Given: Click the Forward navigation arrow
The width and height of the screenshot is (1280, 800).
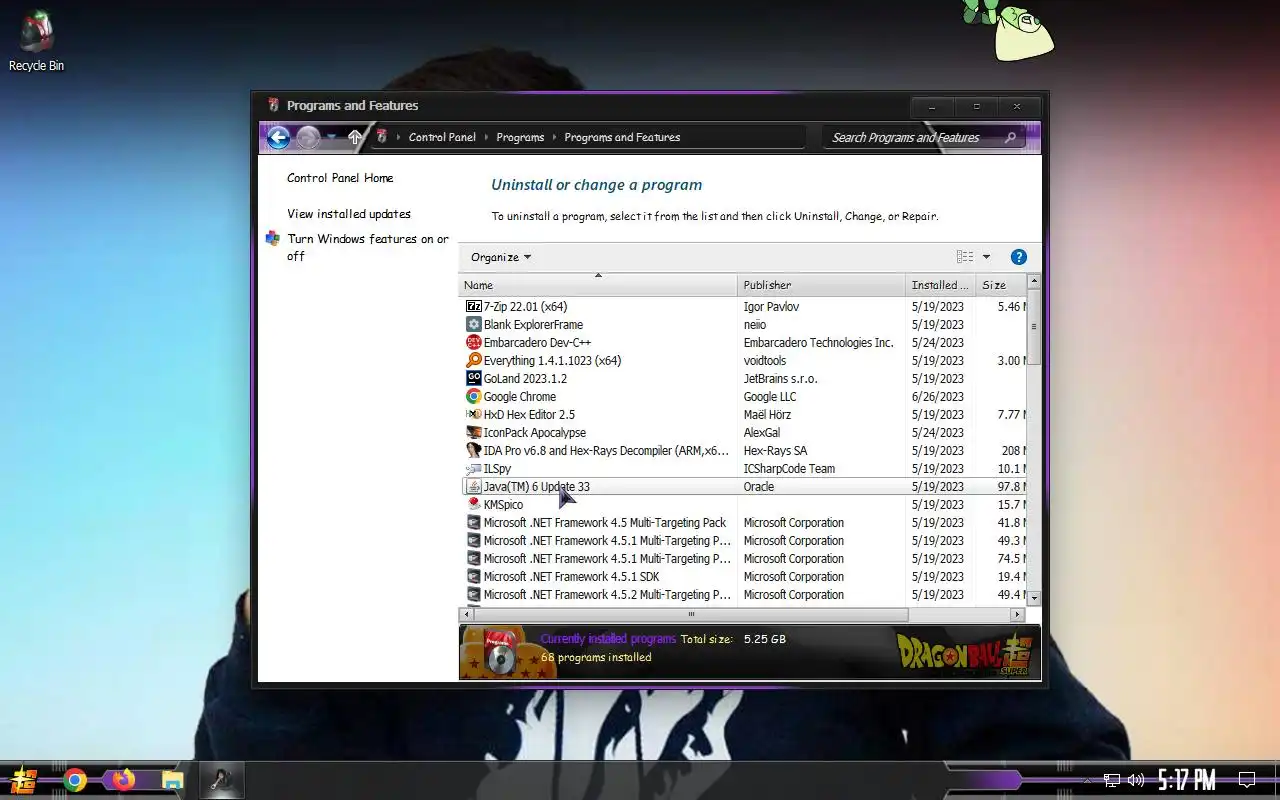Looking at the screenshot, I should [308, 138].
